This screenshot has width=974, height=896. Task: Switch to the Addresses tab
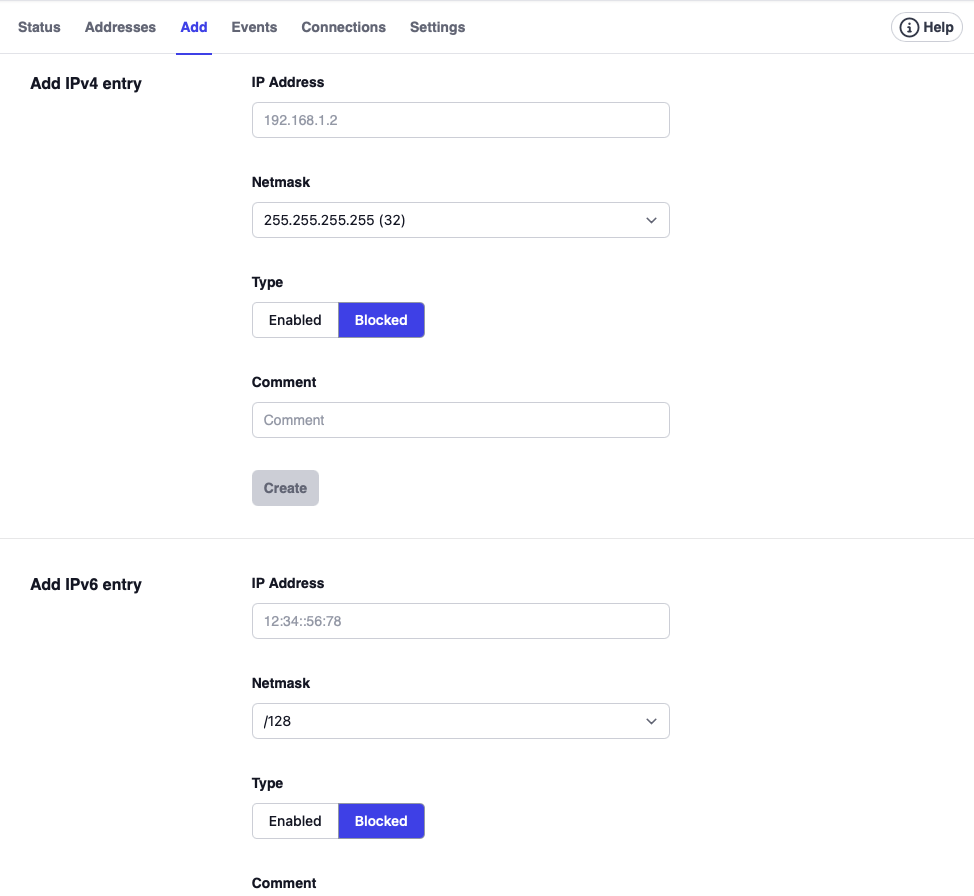[120, 27]
